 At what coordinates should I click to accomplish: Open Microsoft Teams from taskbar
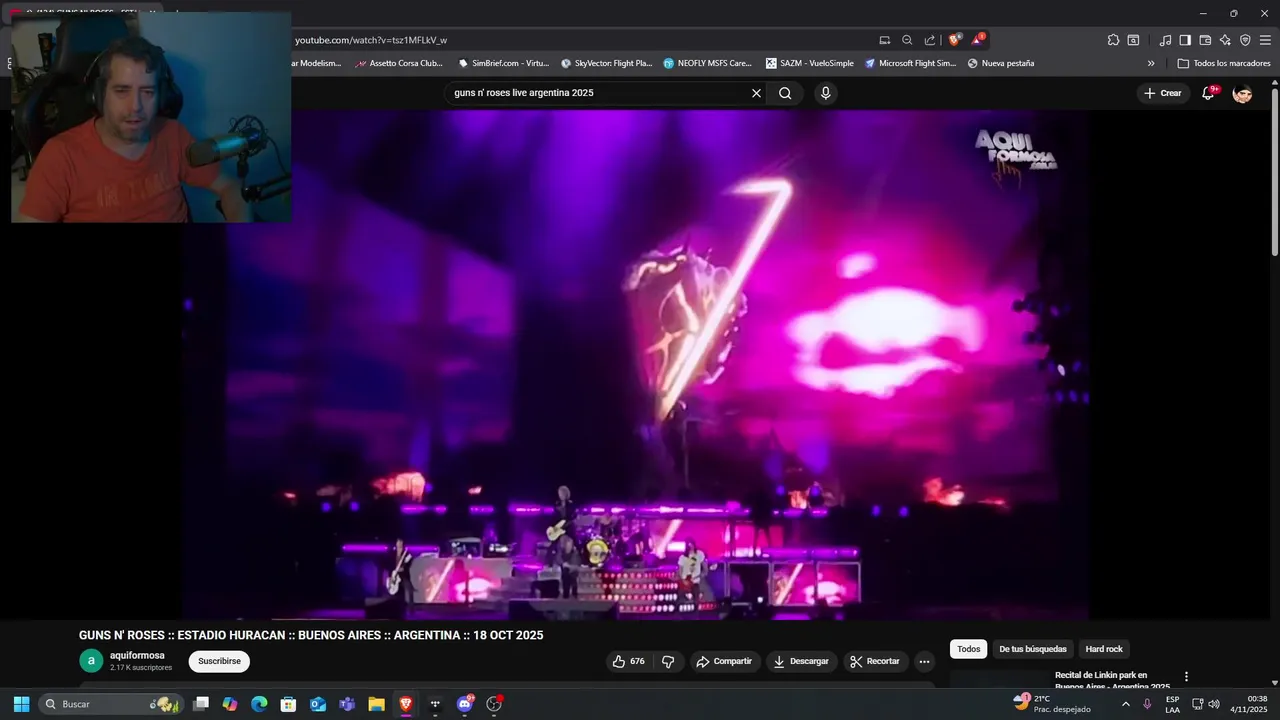(347, 704)
